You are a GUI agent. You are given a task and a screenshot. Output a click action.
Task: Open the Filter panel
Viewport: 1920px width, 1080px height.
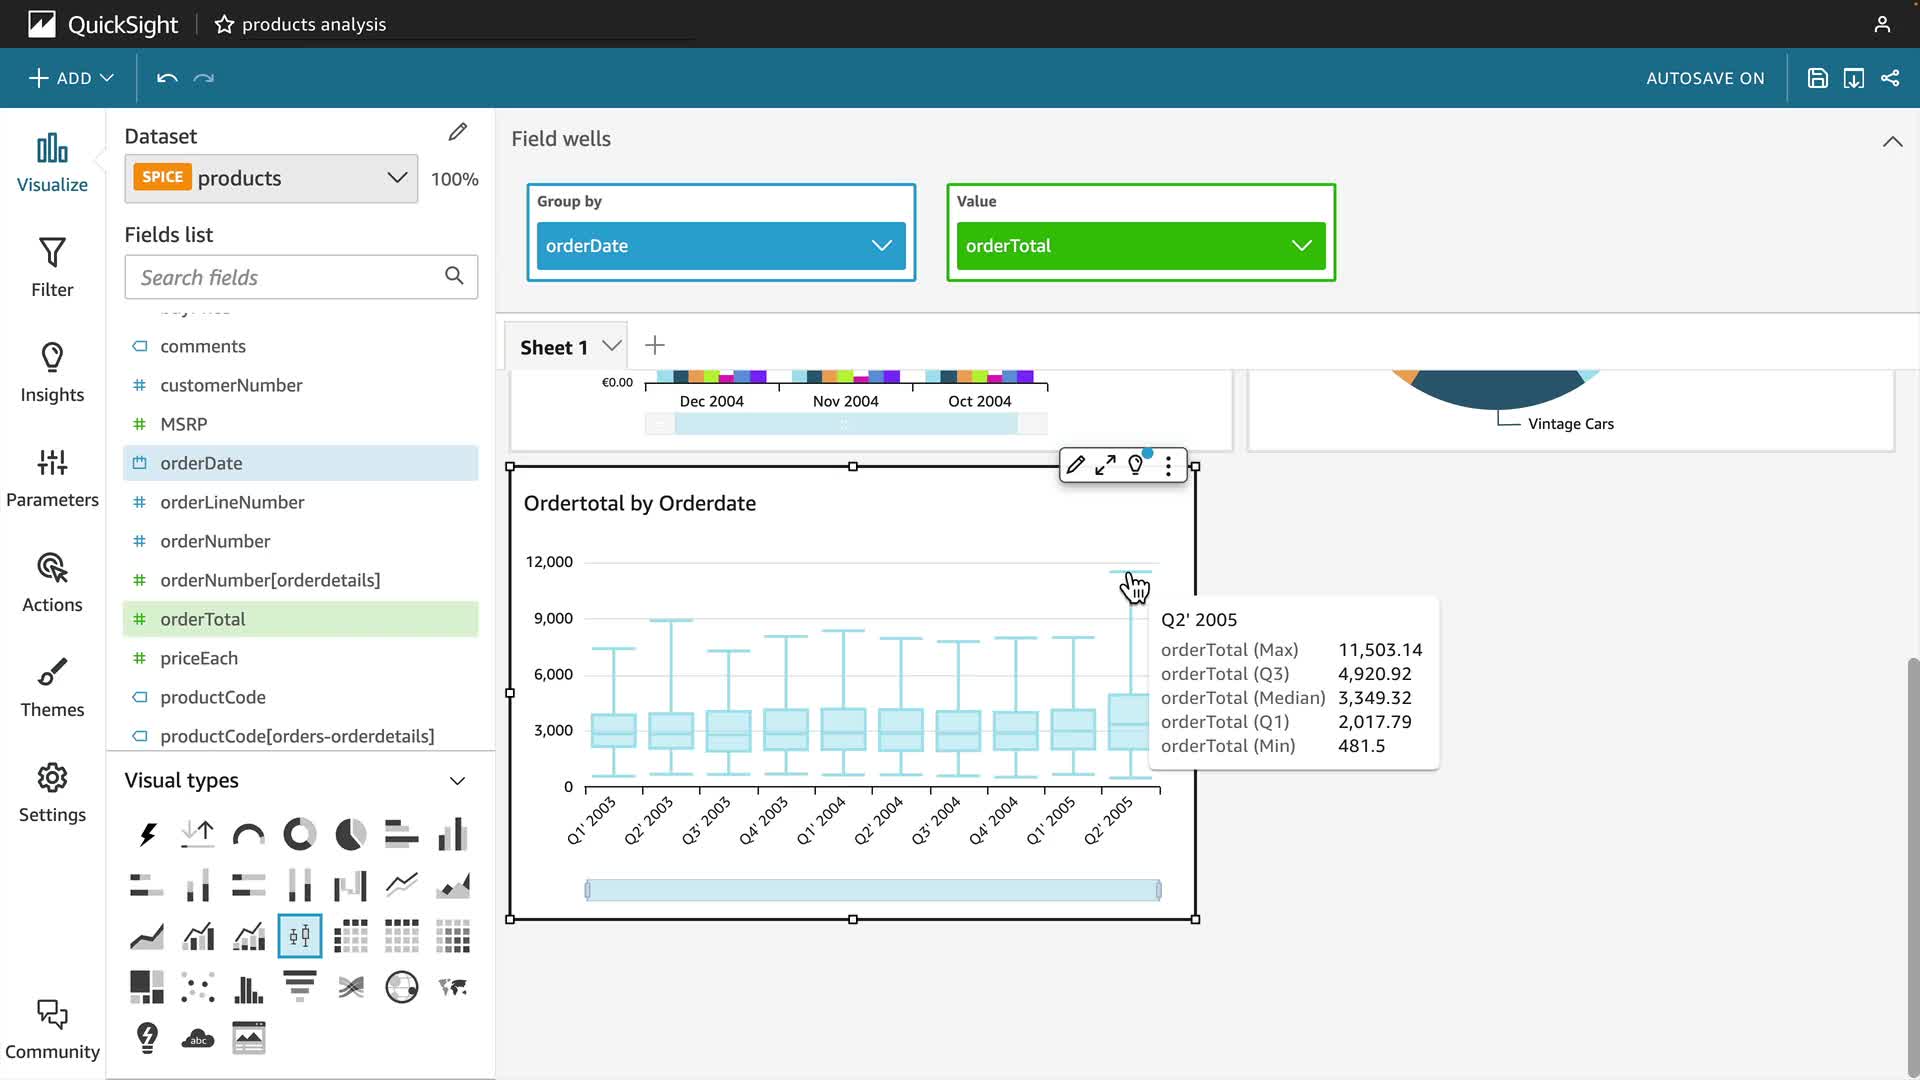(x=52, y=267)
